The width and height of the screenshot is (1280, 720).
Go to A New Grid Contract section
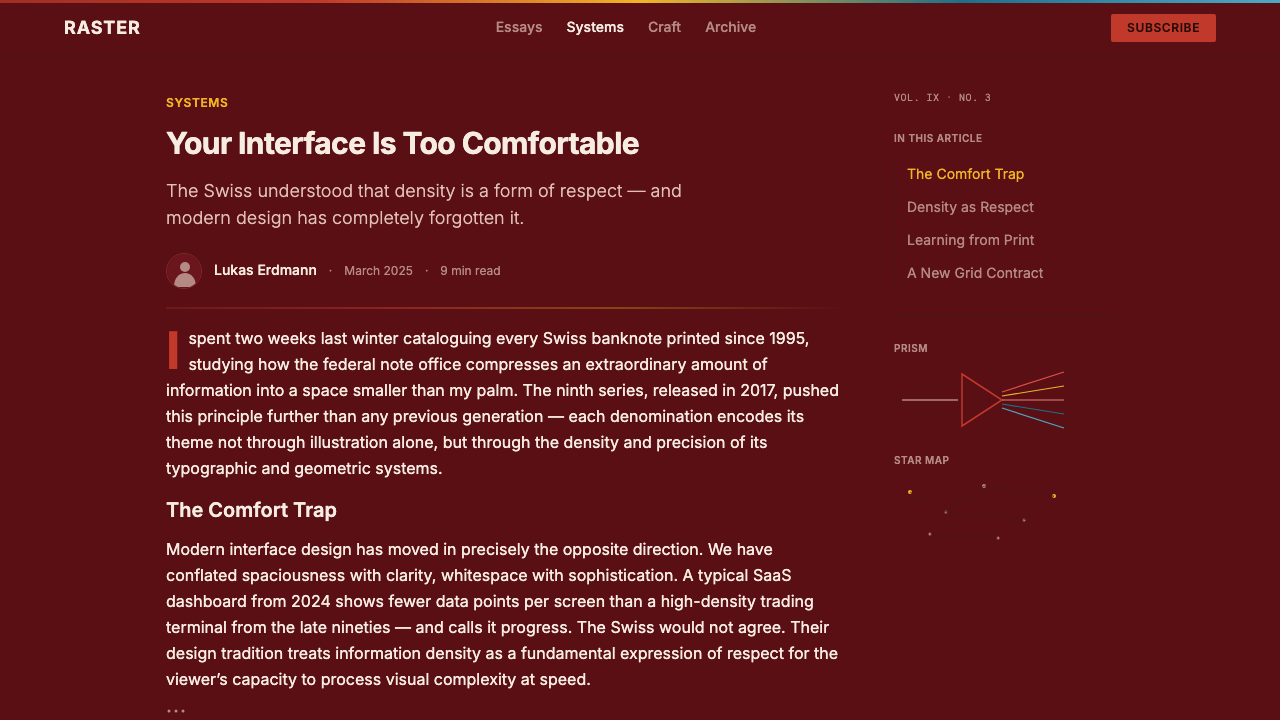tap(975, 273)
